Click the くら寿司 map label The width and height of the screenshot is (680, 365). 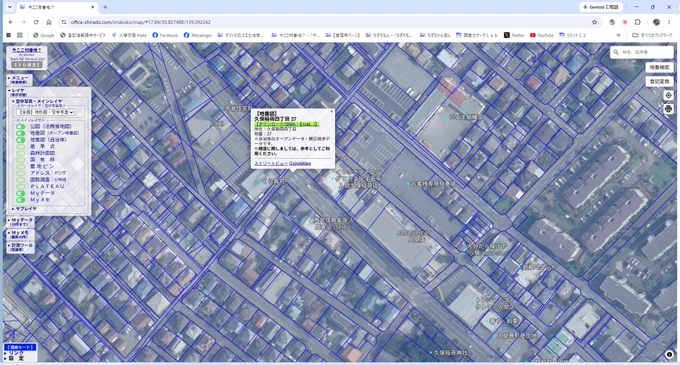click(x=274, y=182)
